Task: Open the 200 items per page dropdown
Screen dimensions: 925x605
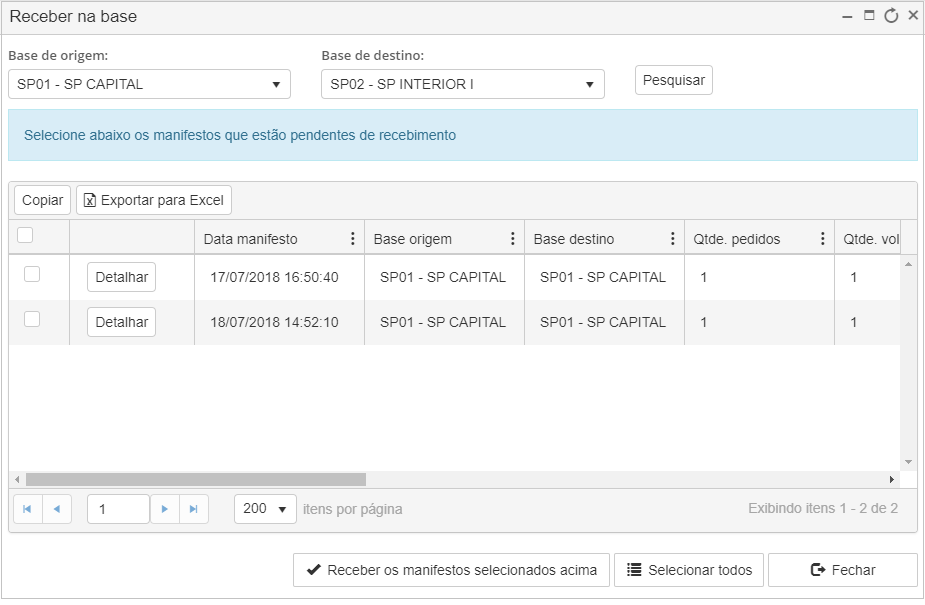Action: coord(265,509)
